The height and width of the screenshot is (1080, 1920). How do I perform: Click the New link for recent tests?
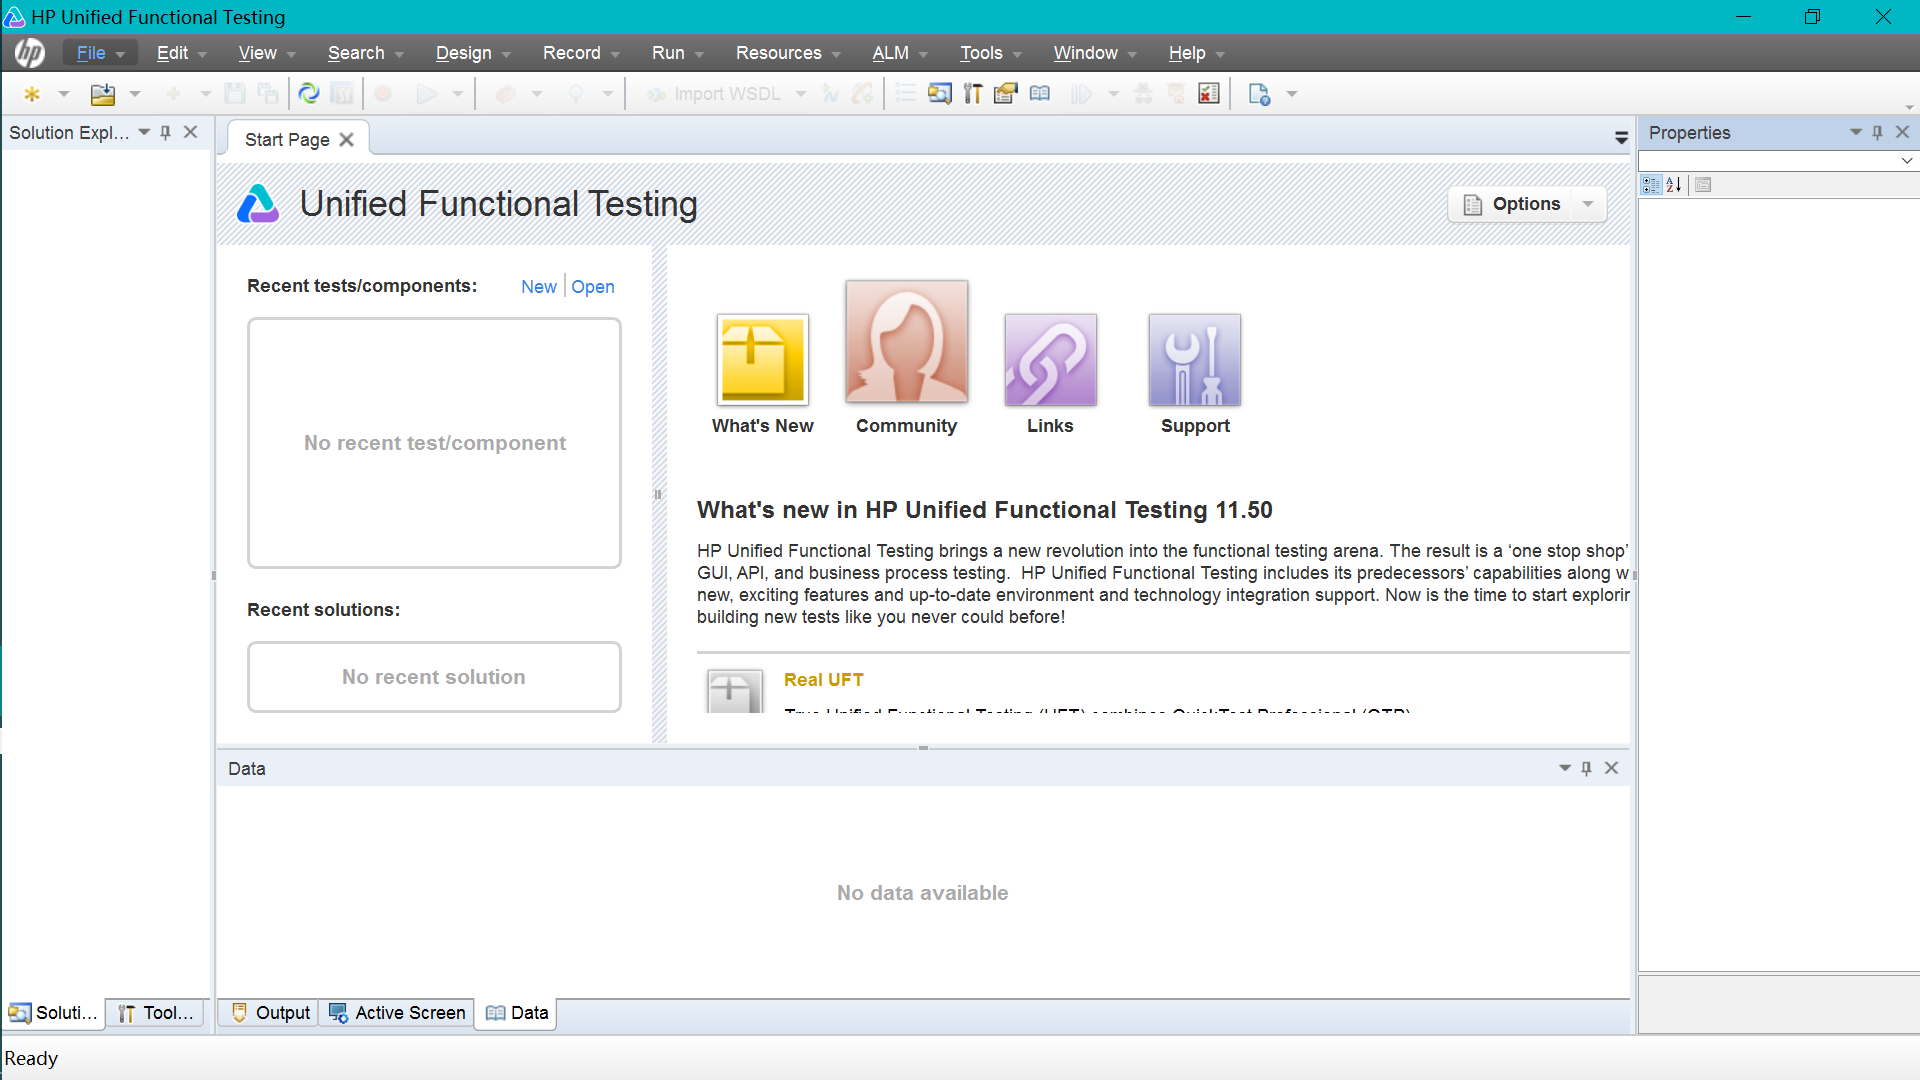tap(539, 287)
